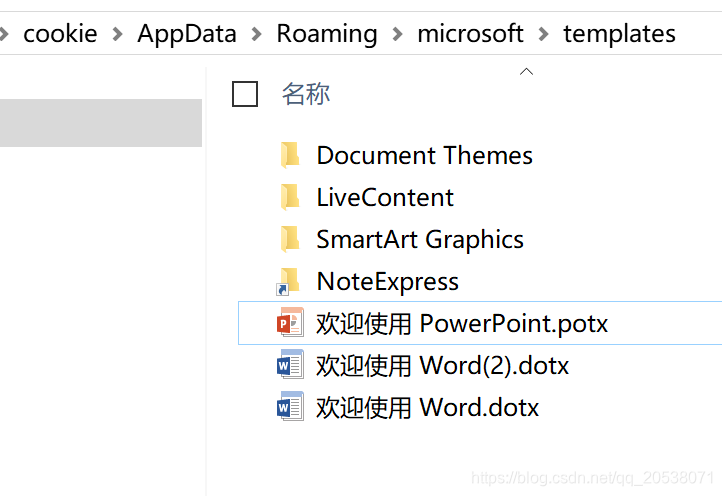
Task: Select the 欢迎使用 Word.dotx file name
Action: (x=427, y=408)
